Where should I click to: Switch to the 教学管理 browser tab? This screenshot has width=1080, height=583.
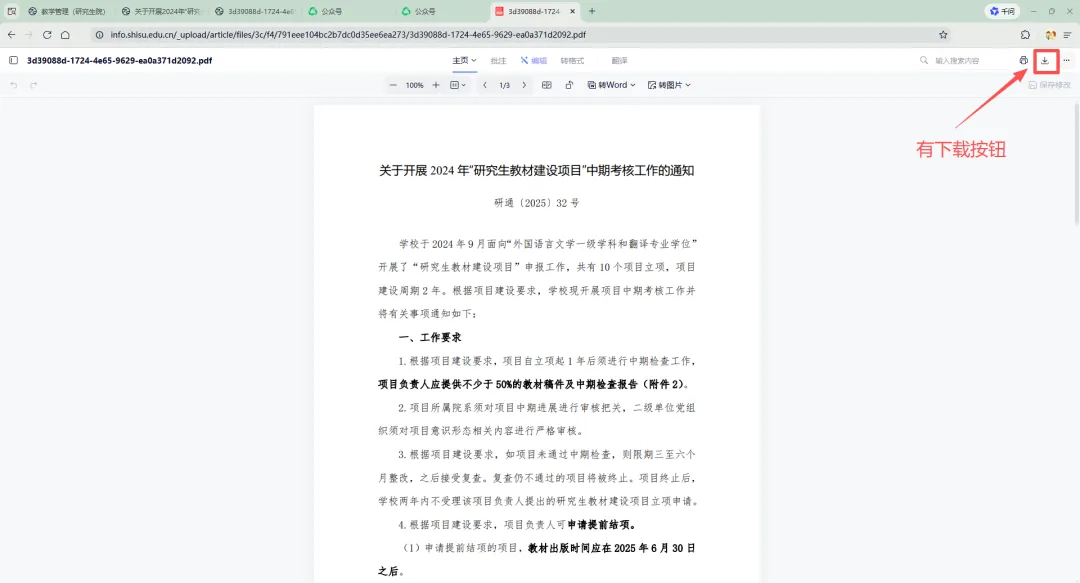(67, 11)
